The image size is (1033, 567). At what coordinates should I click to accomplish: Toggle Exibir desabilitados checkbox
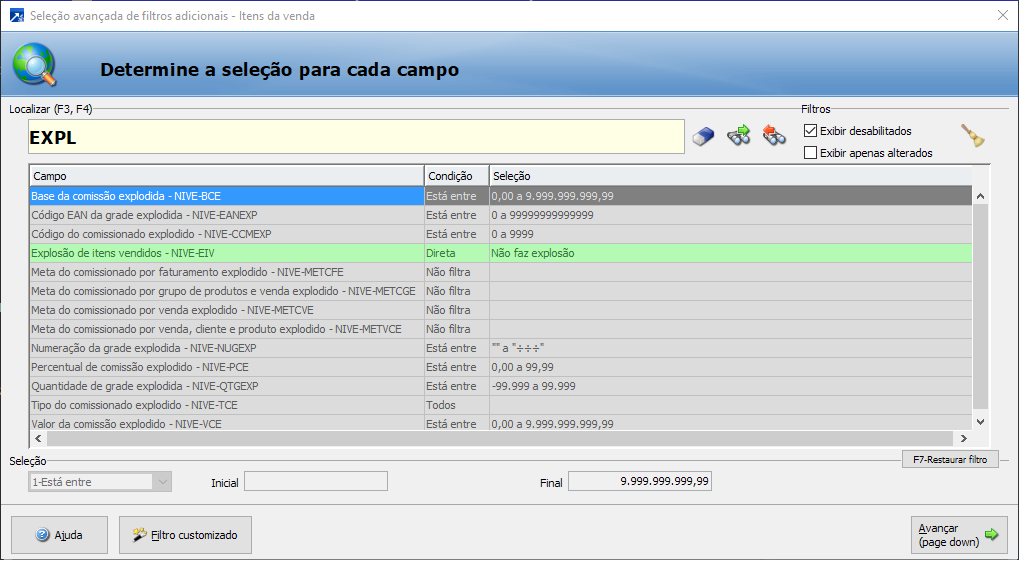click(x=810, y=130)
